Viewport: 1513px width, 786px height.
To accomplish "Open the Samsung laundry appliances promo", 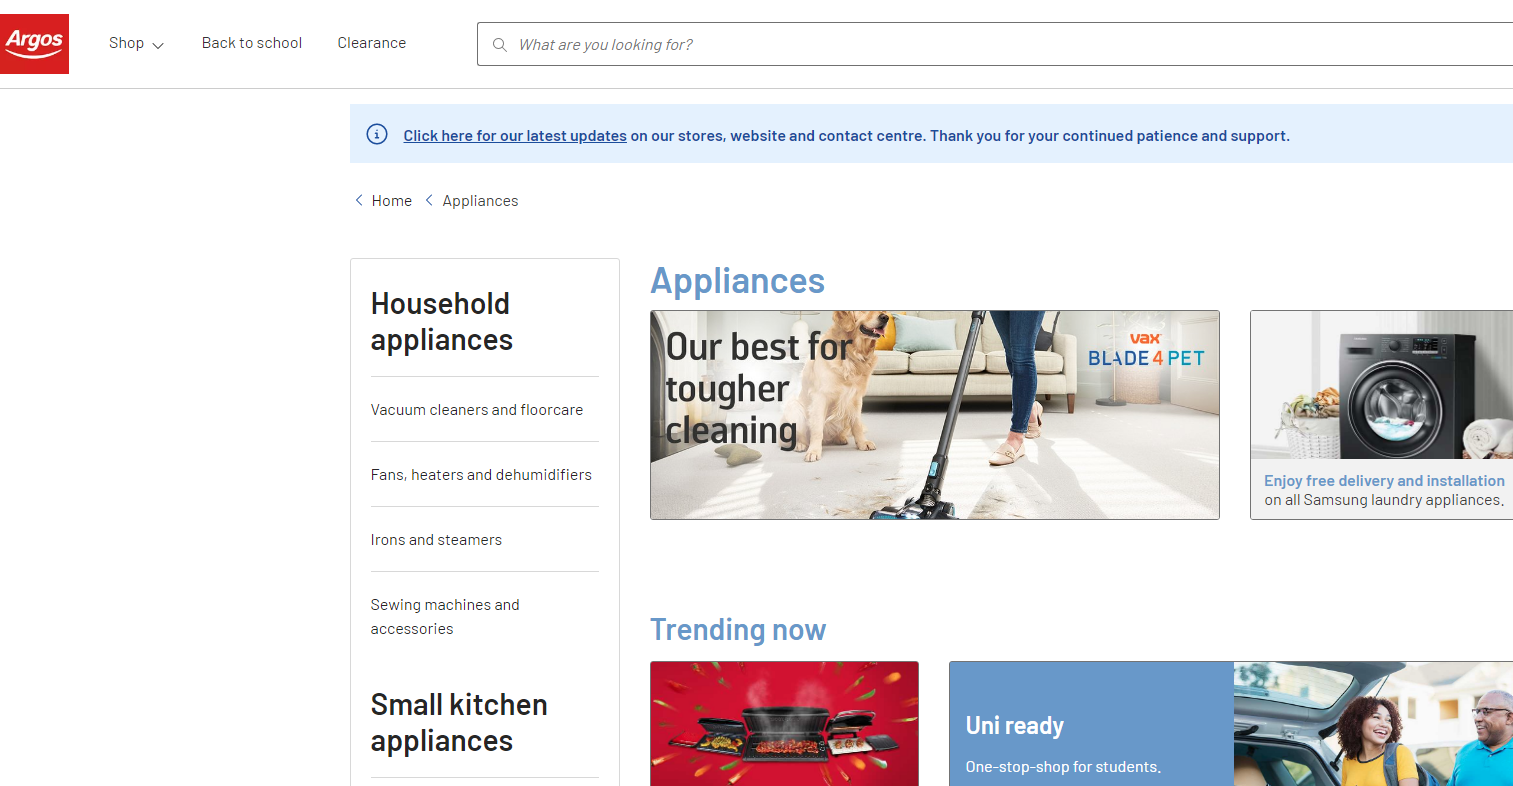I will [1381, 415].
